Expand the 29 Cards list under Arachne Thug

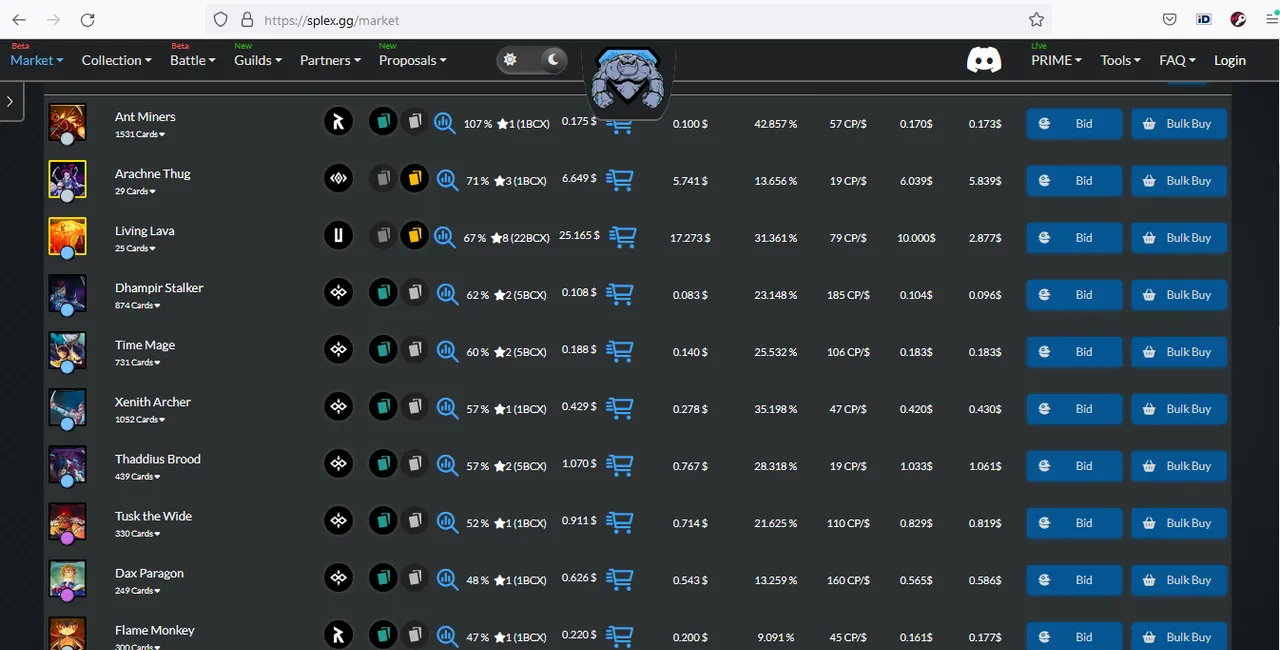click(x=134, y=191)
